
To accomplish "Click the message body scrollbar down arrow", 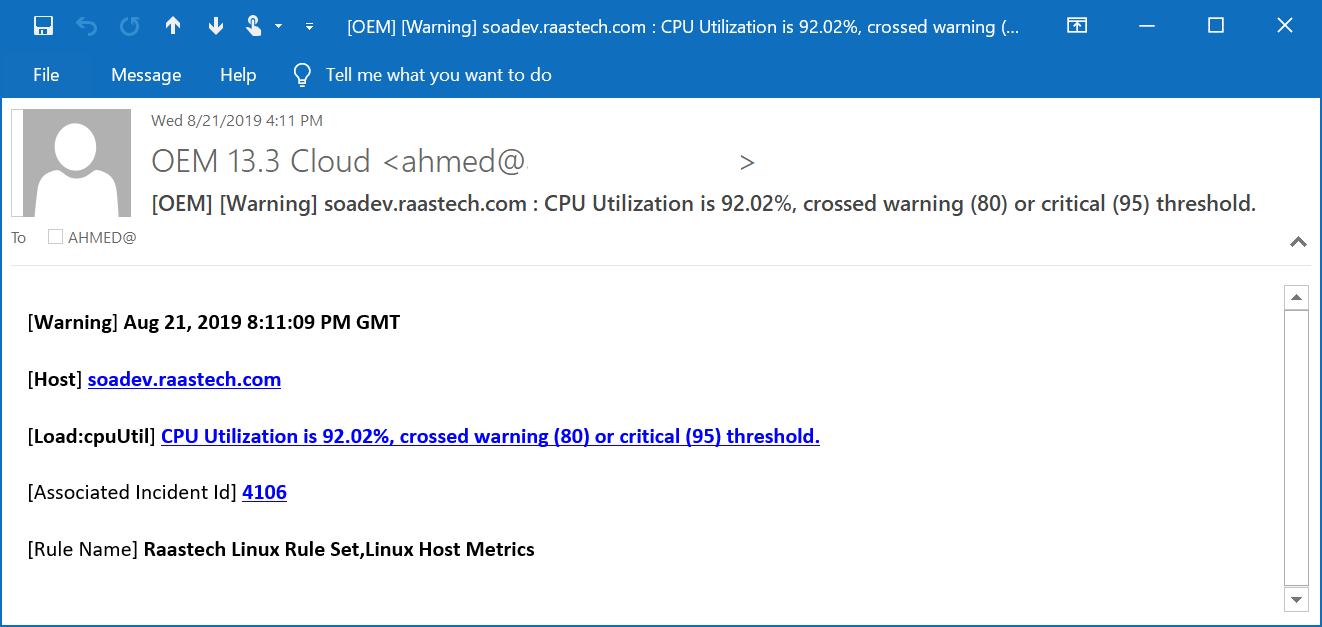I will (x=1297, y=599).
